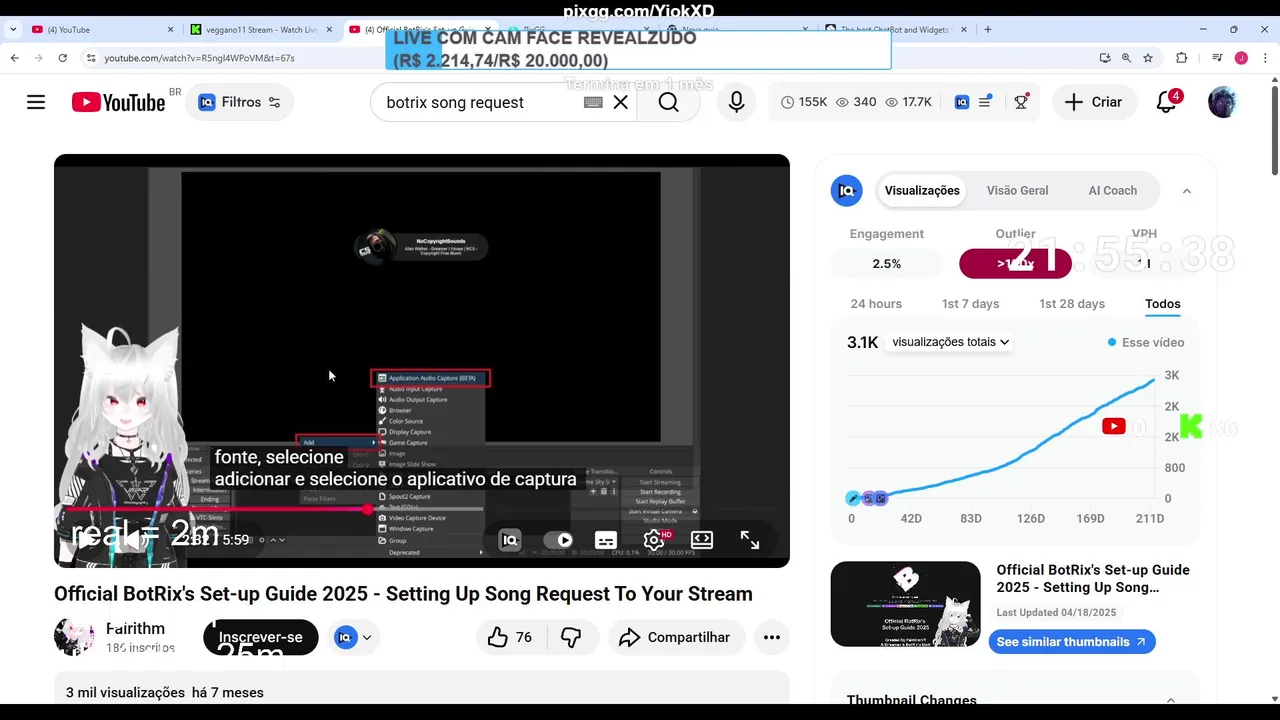Image resolution: width=1280 pixels, height=720 pixels.
Task: Open the 'visualizações totais' dropdown
Action: [x=951, y=342]
